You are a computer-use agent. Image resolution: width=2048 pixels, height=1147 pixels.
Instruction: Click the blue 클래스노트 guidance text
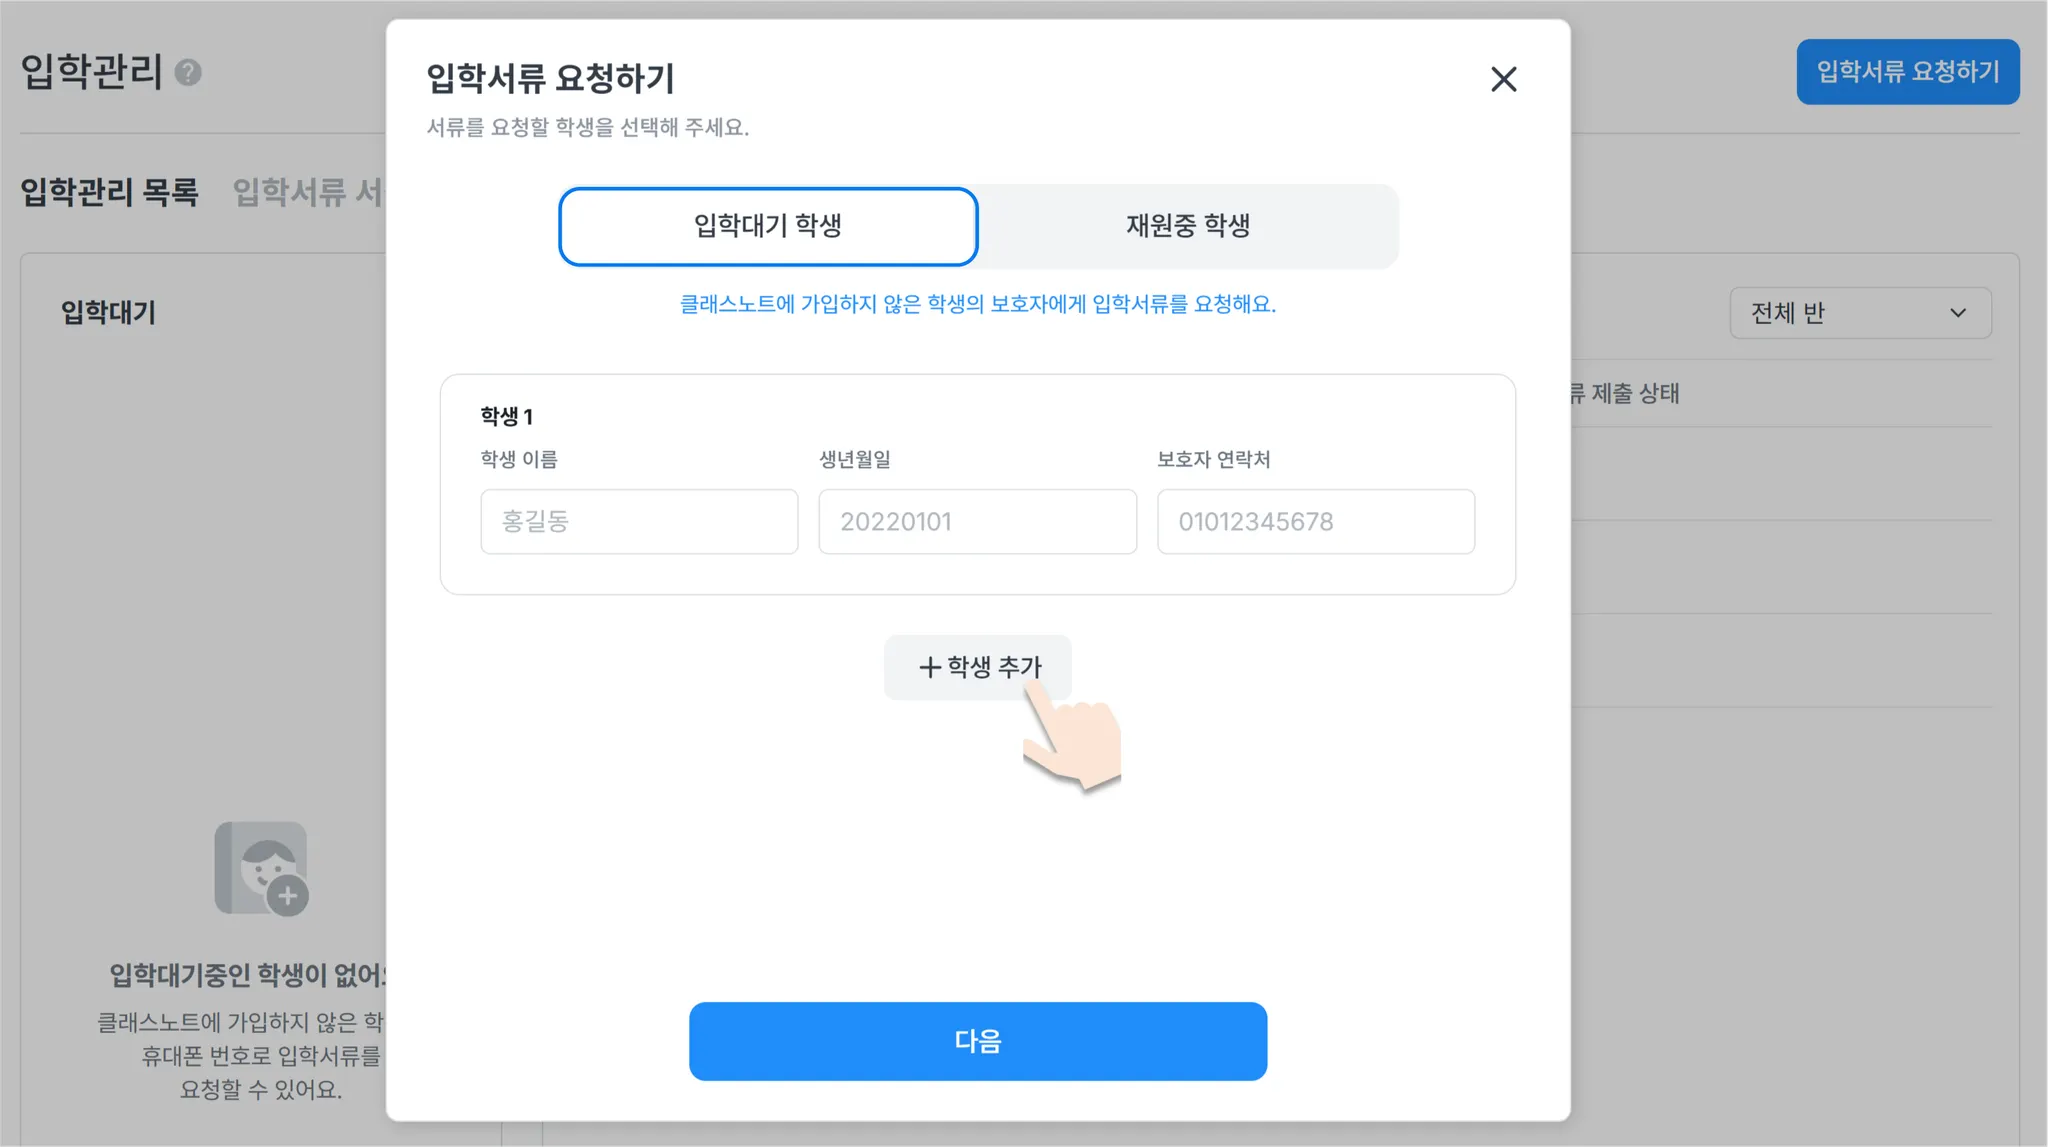pos(977,304)
